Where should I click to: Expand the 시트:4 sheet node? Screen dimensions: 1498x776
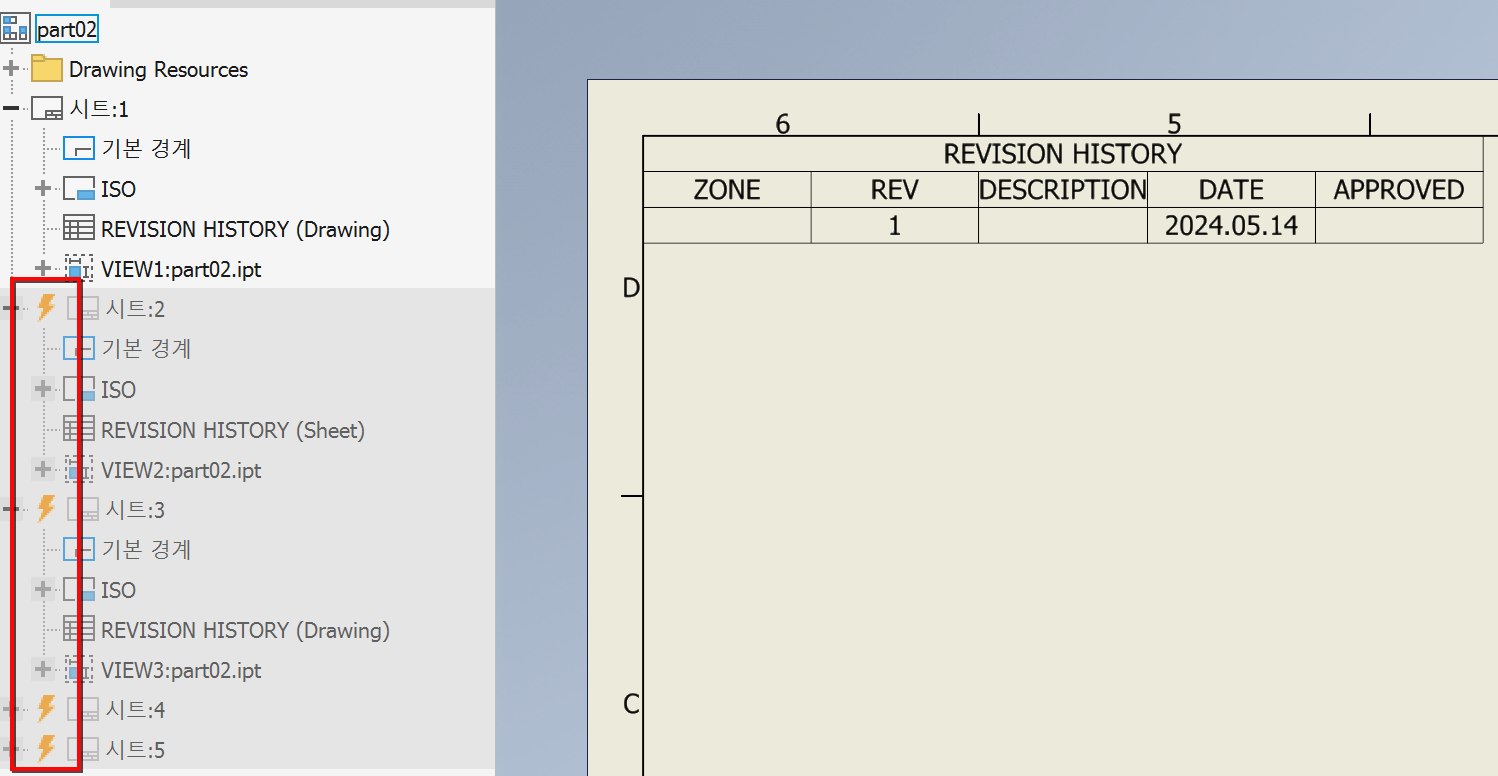coord(9,709)
